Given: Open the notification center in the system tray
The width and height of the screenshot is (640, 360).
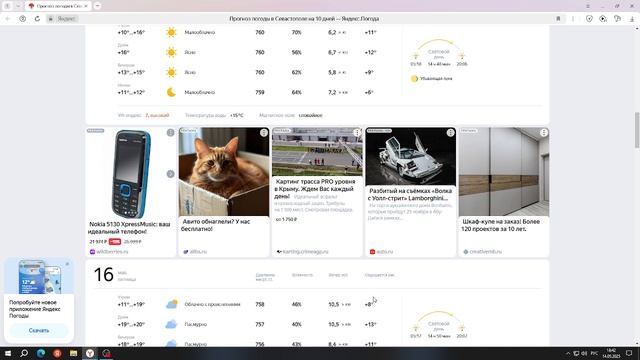Looking at the screenshot, I should click(x=629, y=353).
